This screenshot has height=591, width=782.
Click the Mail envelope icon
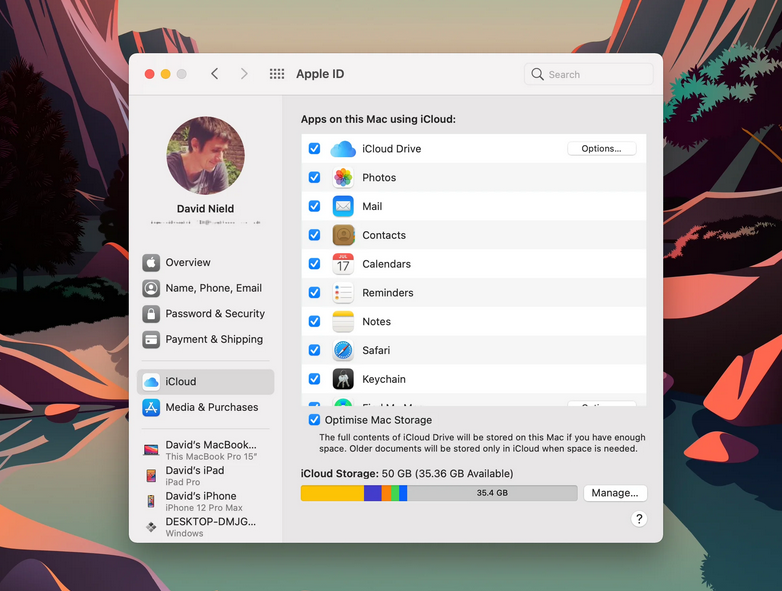pos(343,206)
